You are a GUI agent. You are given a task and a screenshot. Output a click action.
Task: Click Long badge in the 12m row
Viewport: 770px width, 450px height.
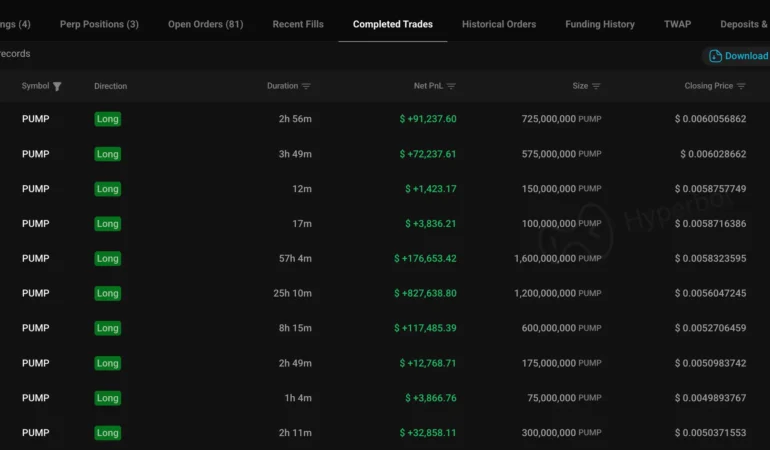[x=108, y=189]
